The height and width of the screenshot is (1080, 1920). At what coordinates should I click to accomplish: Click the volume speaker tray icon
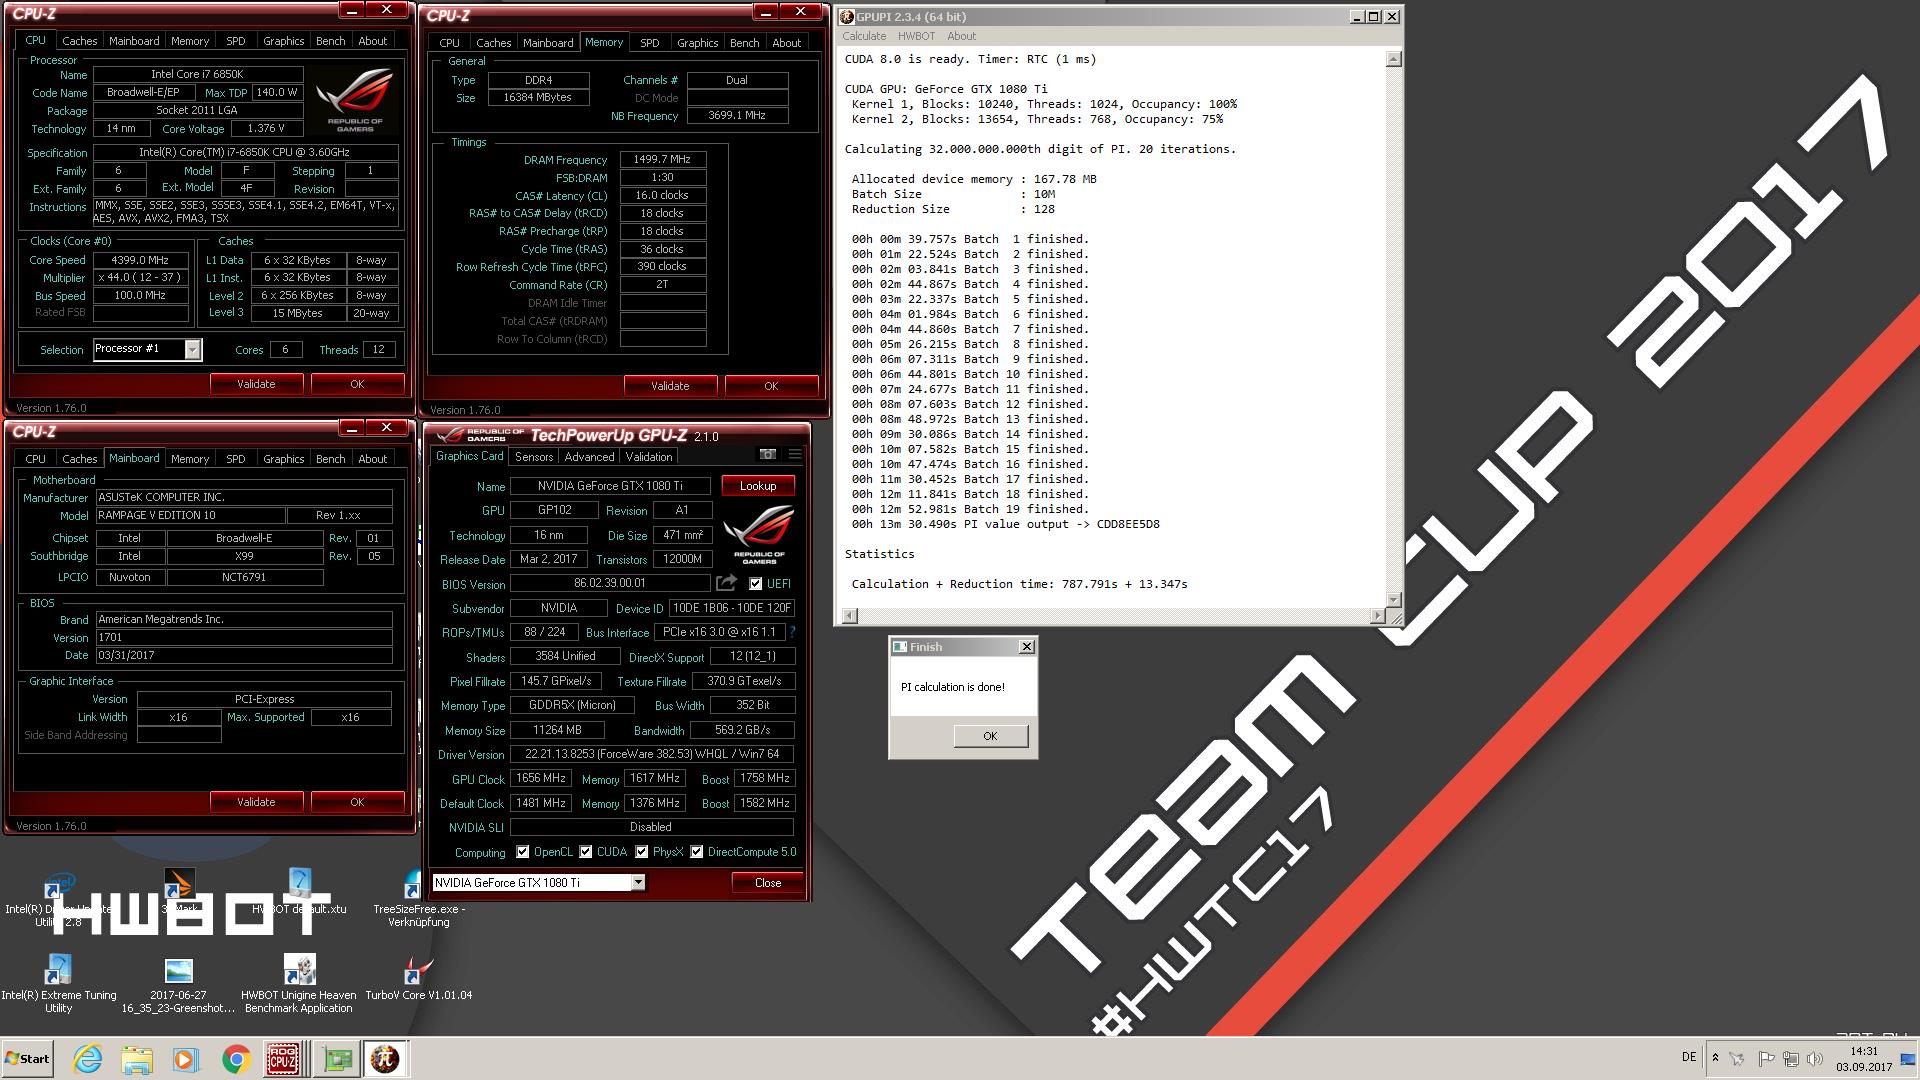[1815, 1059]
